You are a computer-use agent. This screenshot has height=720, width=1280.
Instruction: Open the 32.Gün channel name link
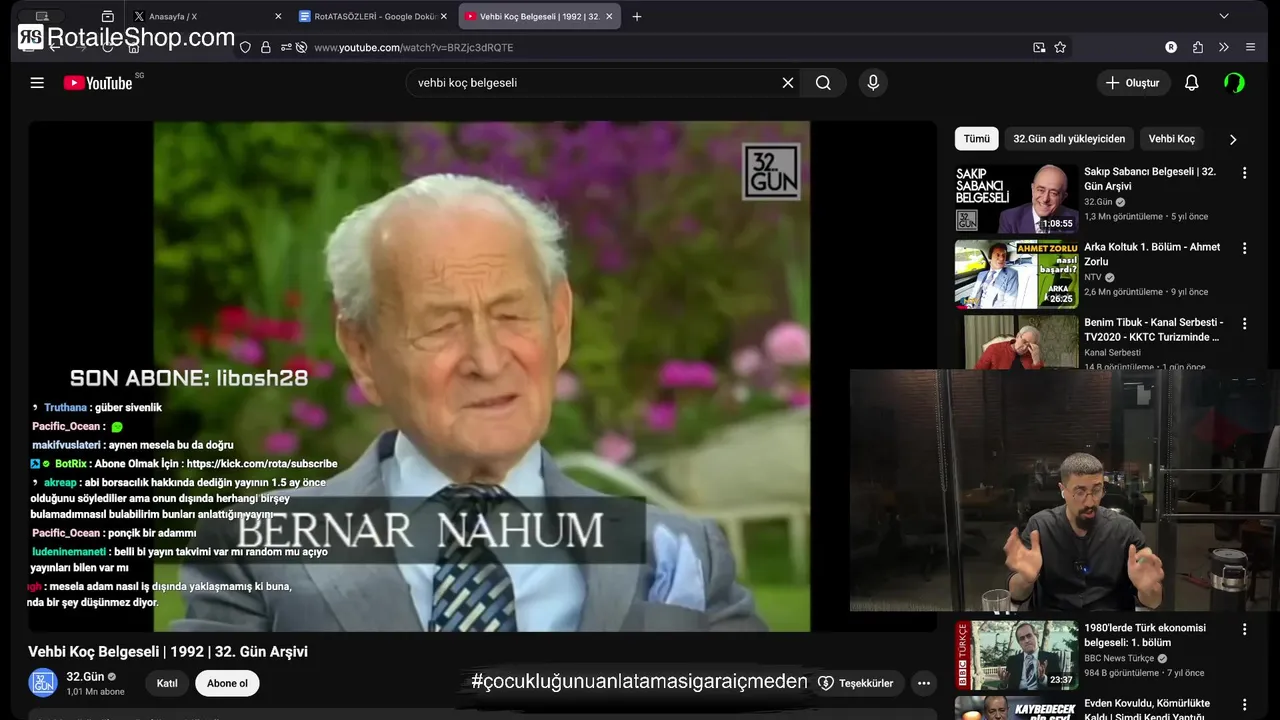click(x=85, y=677)
